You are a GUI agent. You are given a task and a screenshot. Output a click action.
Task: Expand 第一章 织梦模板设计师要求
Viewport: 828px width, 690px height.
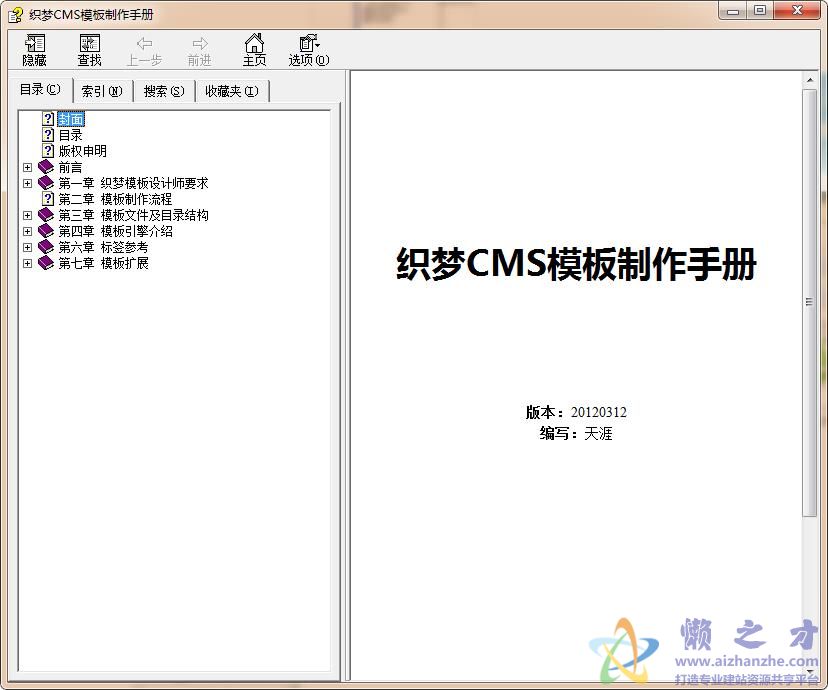tap(27, 183)
